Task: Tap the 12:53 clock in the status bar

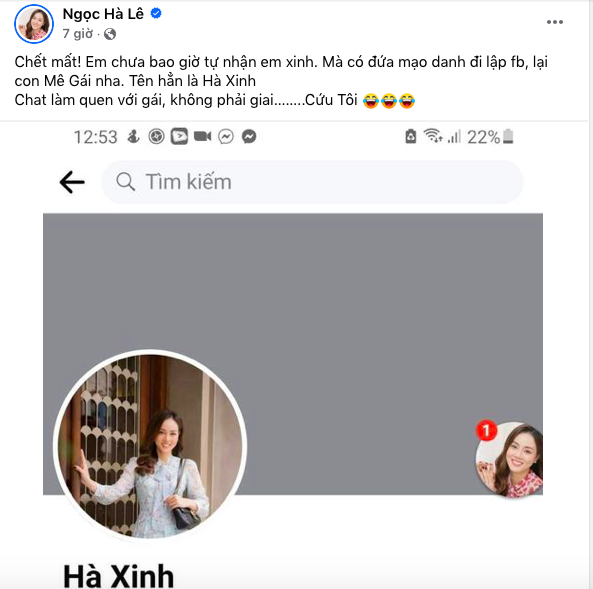Action: coord(95,137)
